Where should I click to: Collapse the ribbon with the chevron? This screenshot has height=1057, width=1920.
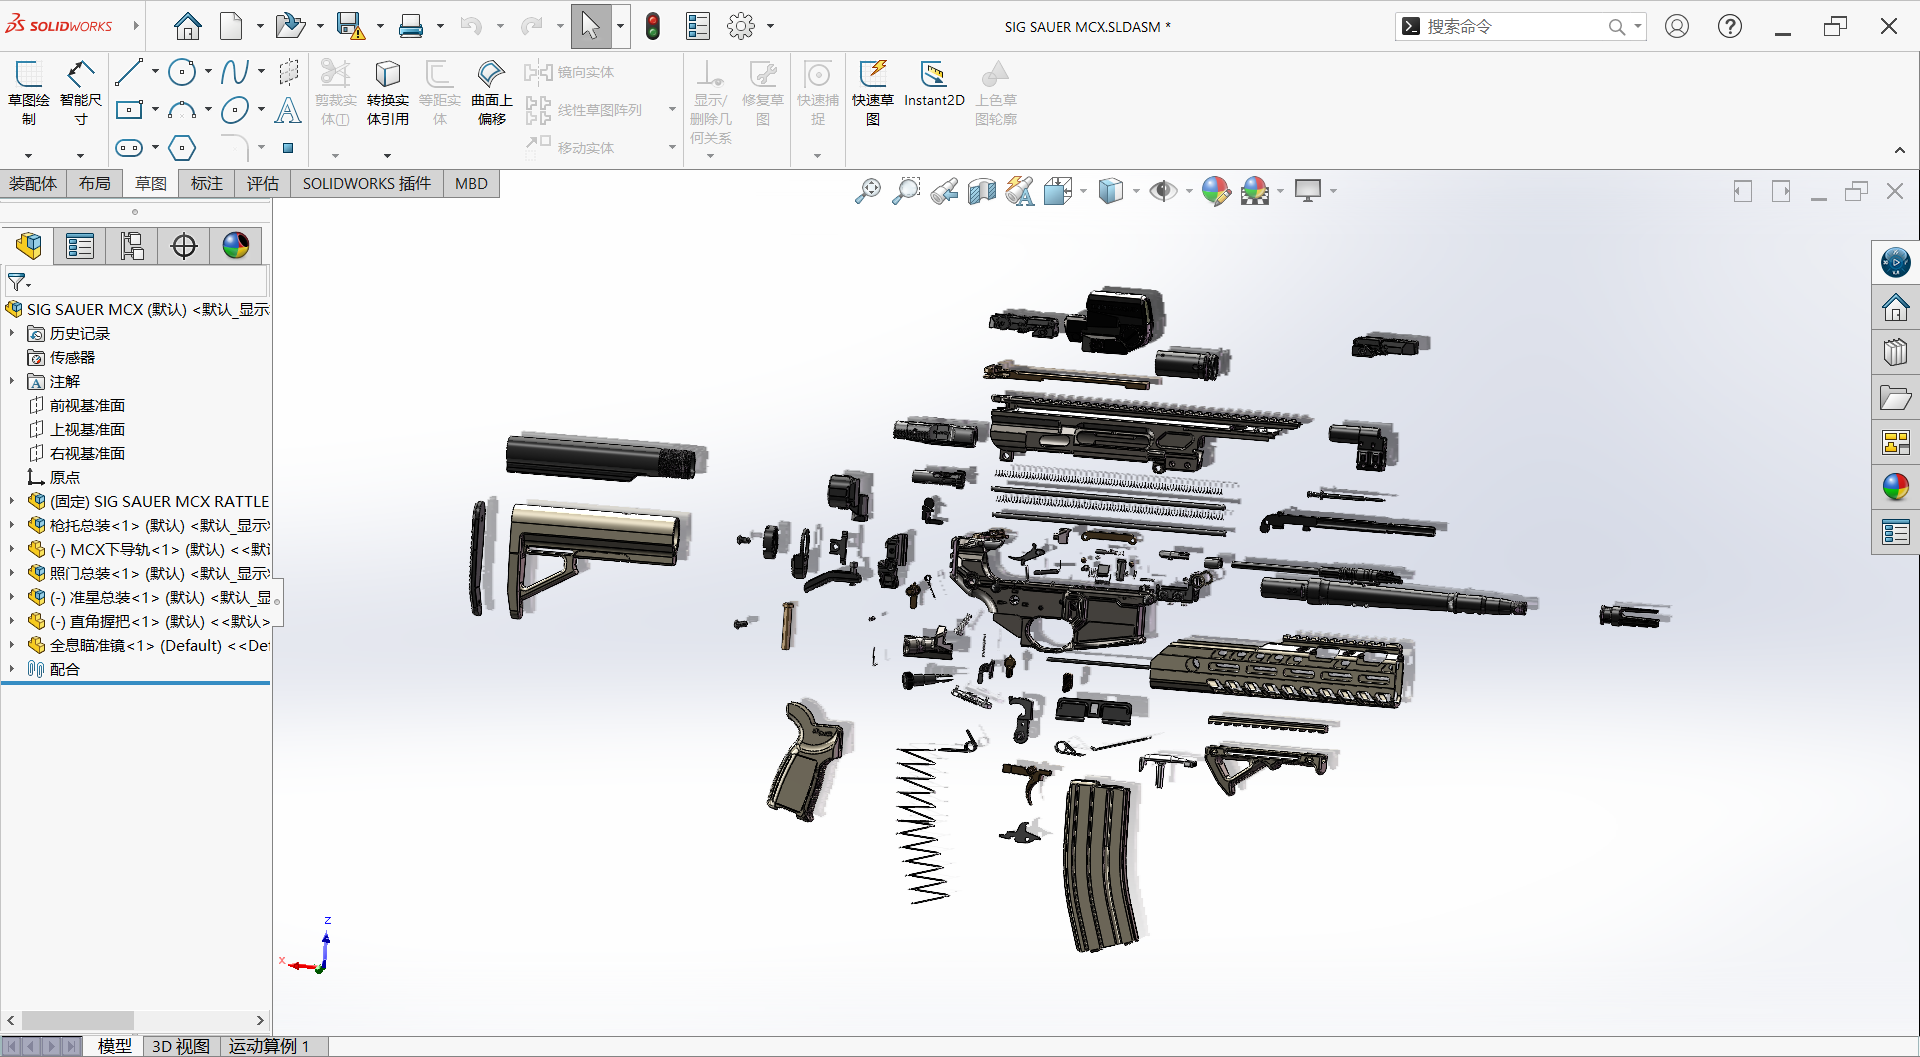tap(1900, 151)
